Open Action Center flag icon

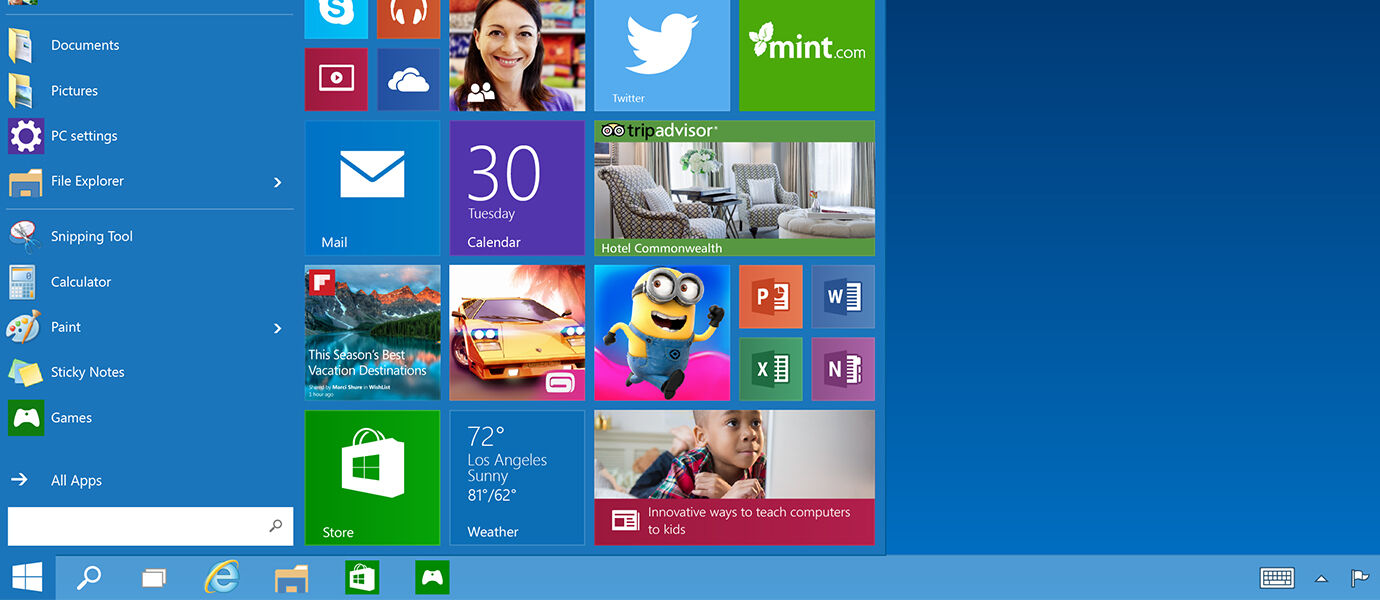click(x=1359, y=578)
